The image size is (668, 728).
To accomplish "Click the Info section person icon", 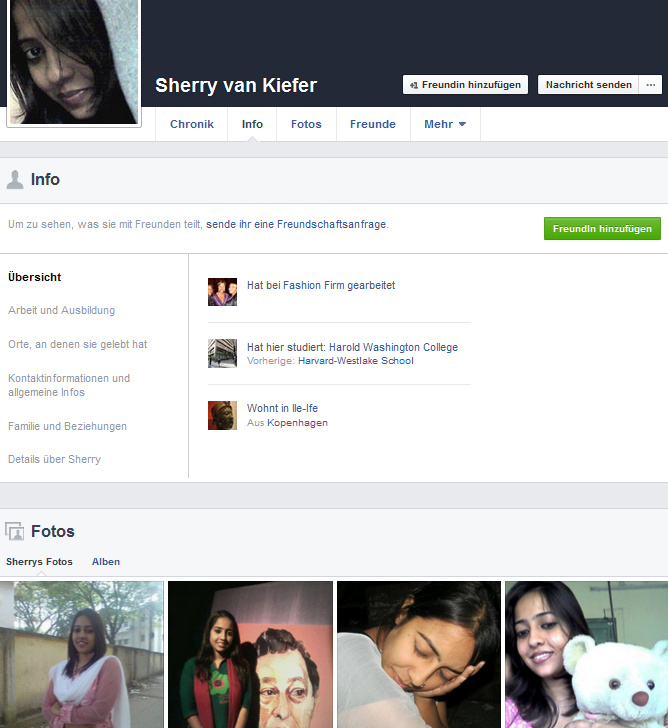I will pyautogui.click(x=15, y=180).
